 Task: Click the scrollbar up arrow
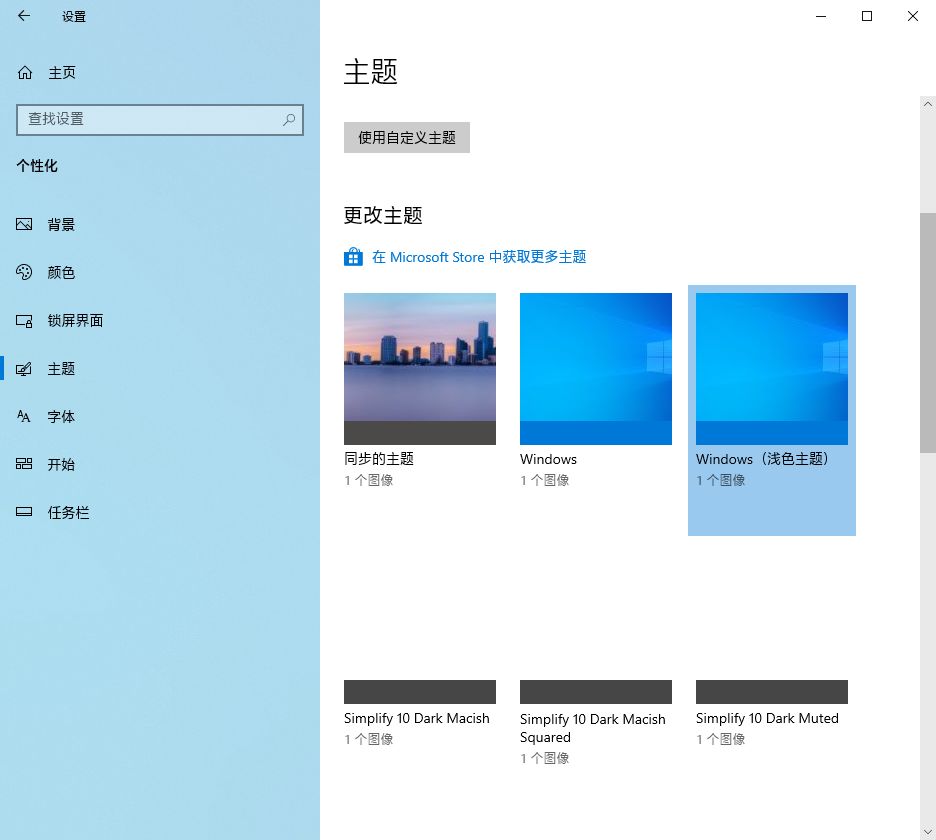click(x=928, y=104)
